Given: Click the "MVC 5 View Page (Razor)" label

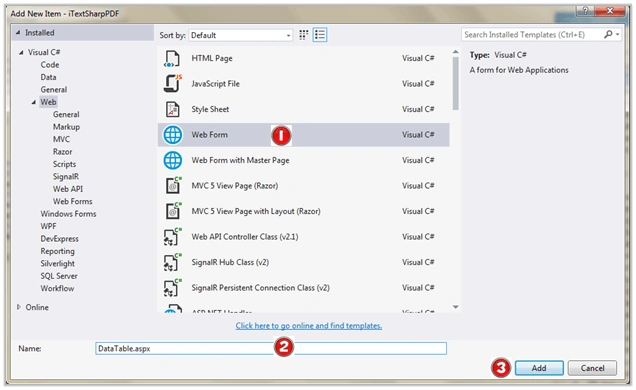Looking at the screenshot, I should (234, 186).
